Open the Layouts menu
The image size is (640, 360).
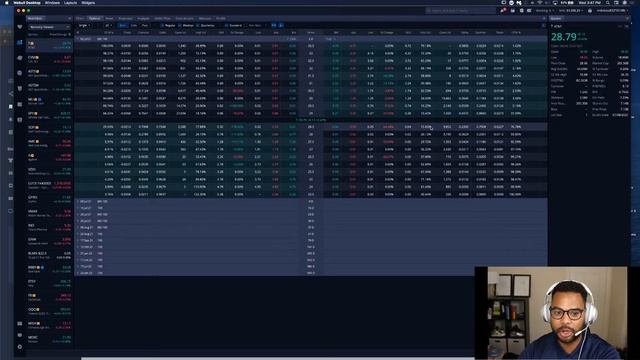(x=70, y=2)
